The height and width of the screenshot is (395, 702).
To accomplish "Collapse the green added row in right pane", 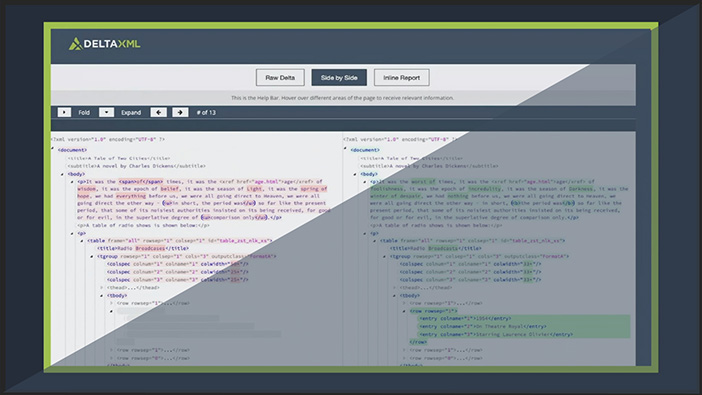I will click(x=404, y=311).
